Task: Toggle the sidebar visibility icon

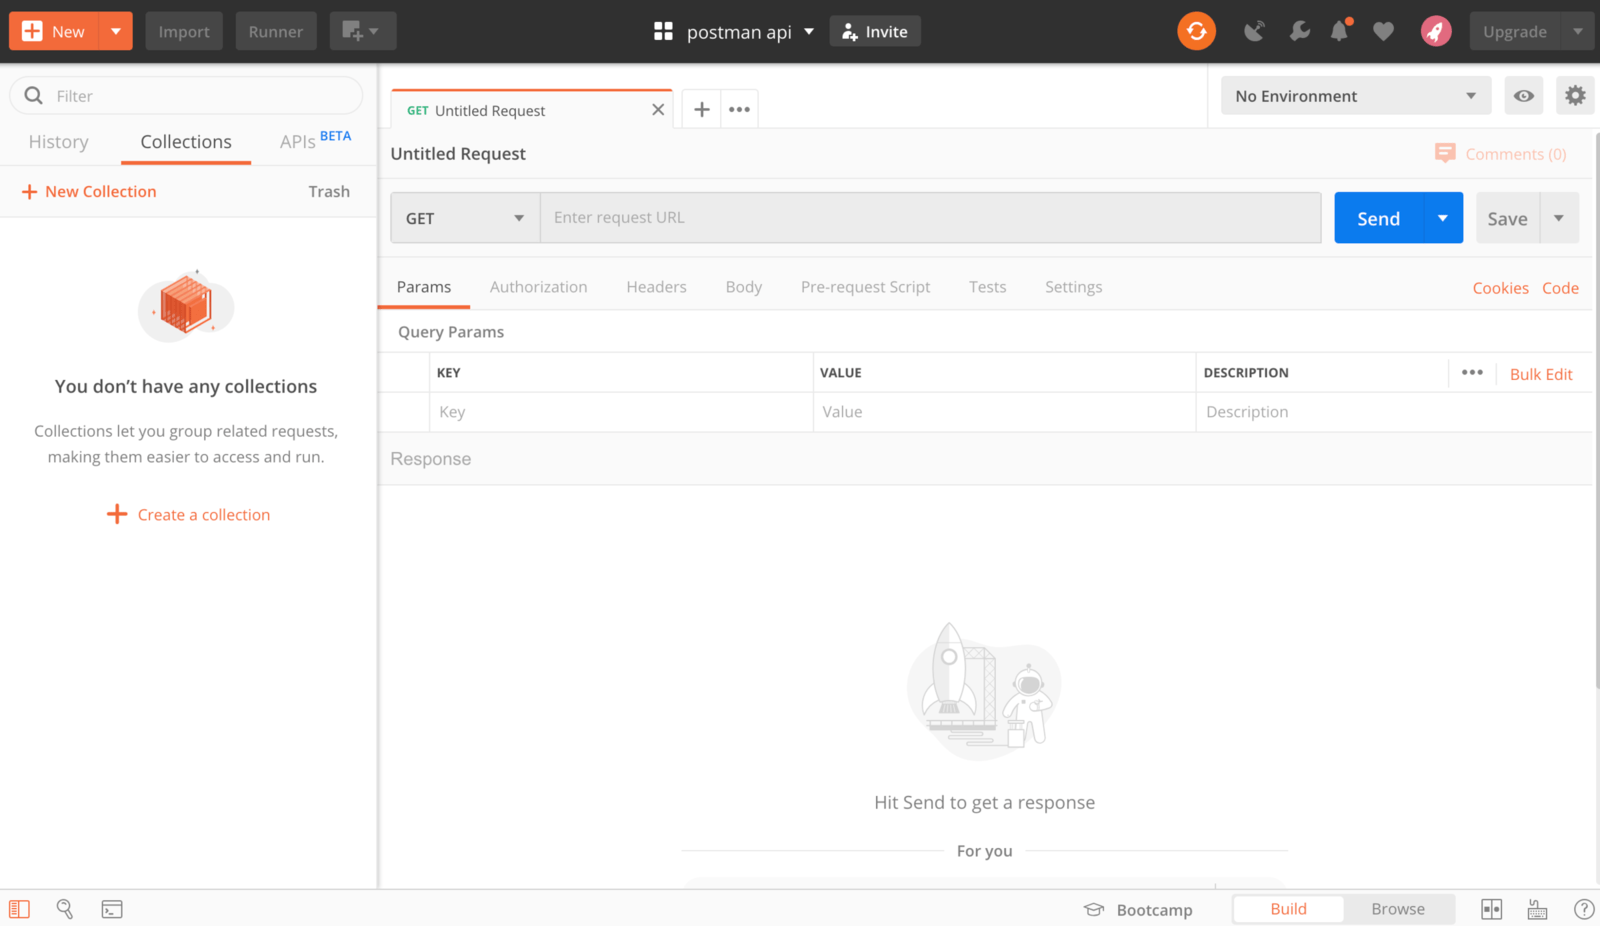Action: tap(18, 909)
